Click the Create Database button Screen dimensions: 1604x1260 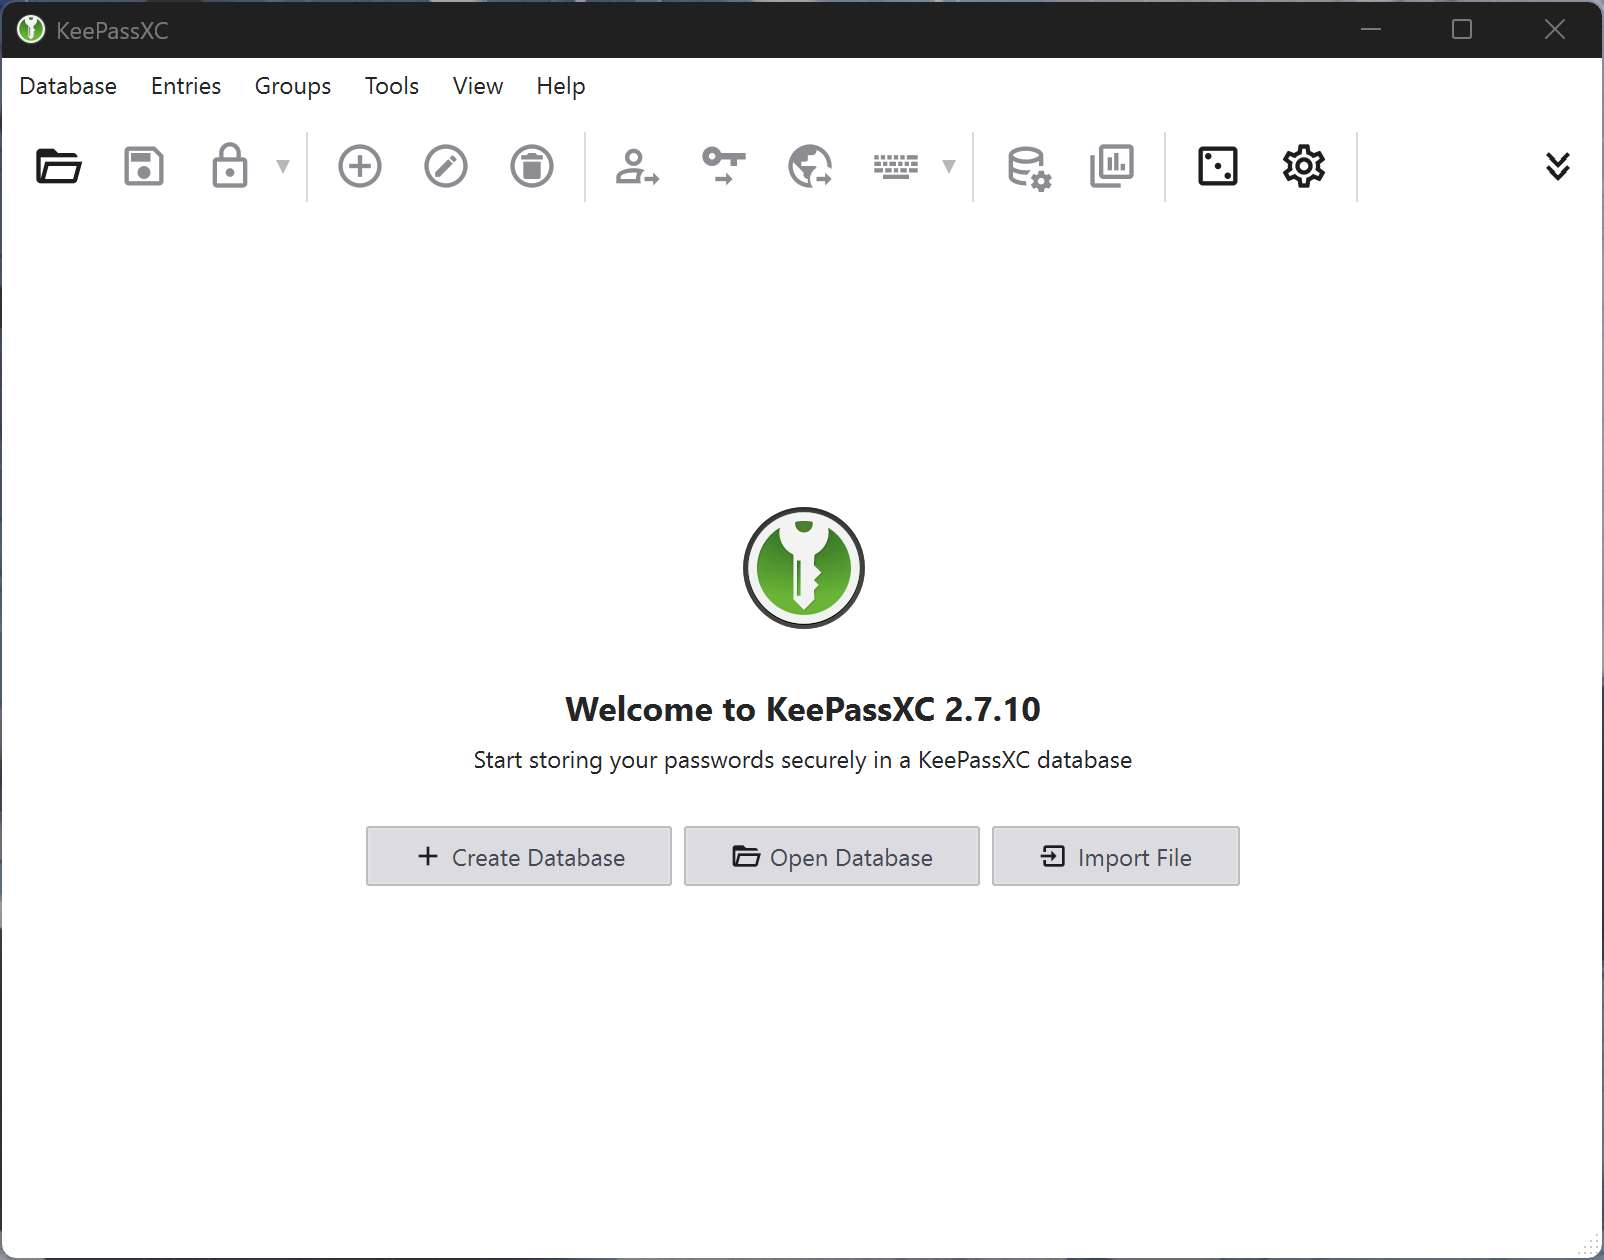tap(518, 856)
